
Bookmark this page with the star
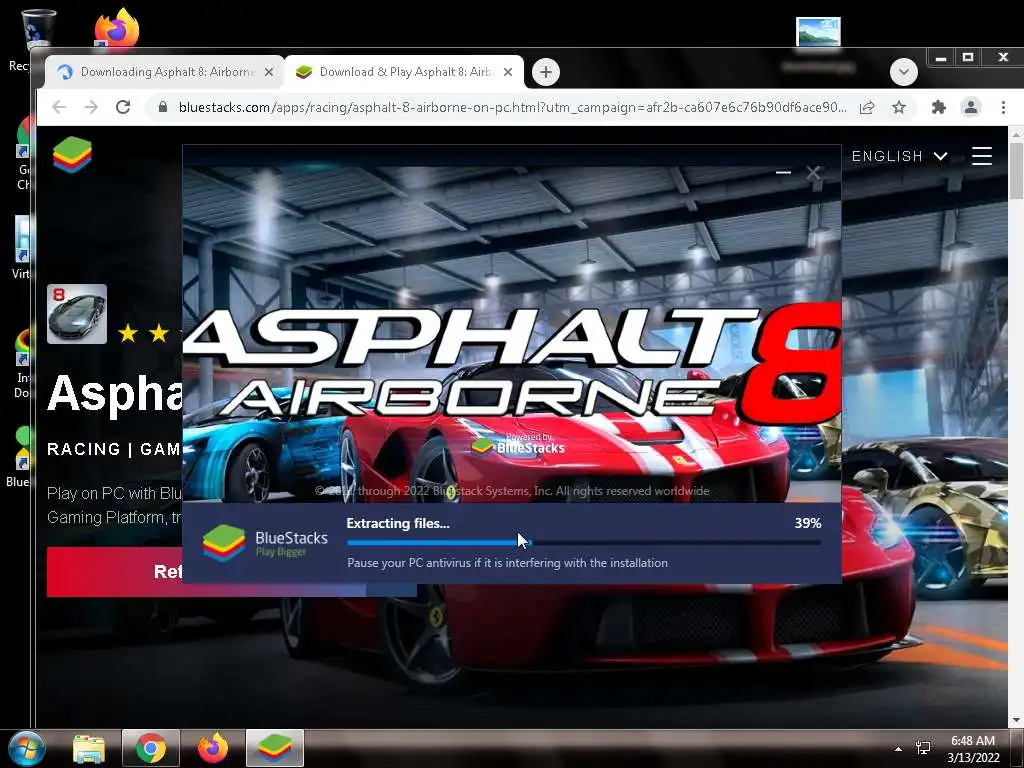pos(899,107)
